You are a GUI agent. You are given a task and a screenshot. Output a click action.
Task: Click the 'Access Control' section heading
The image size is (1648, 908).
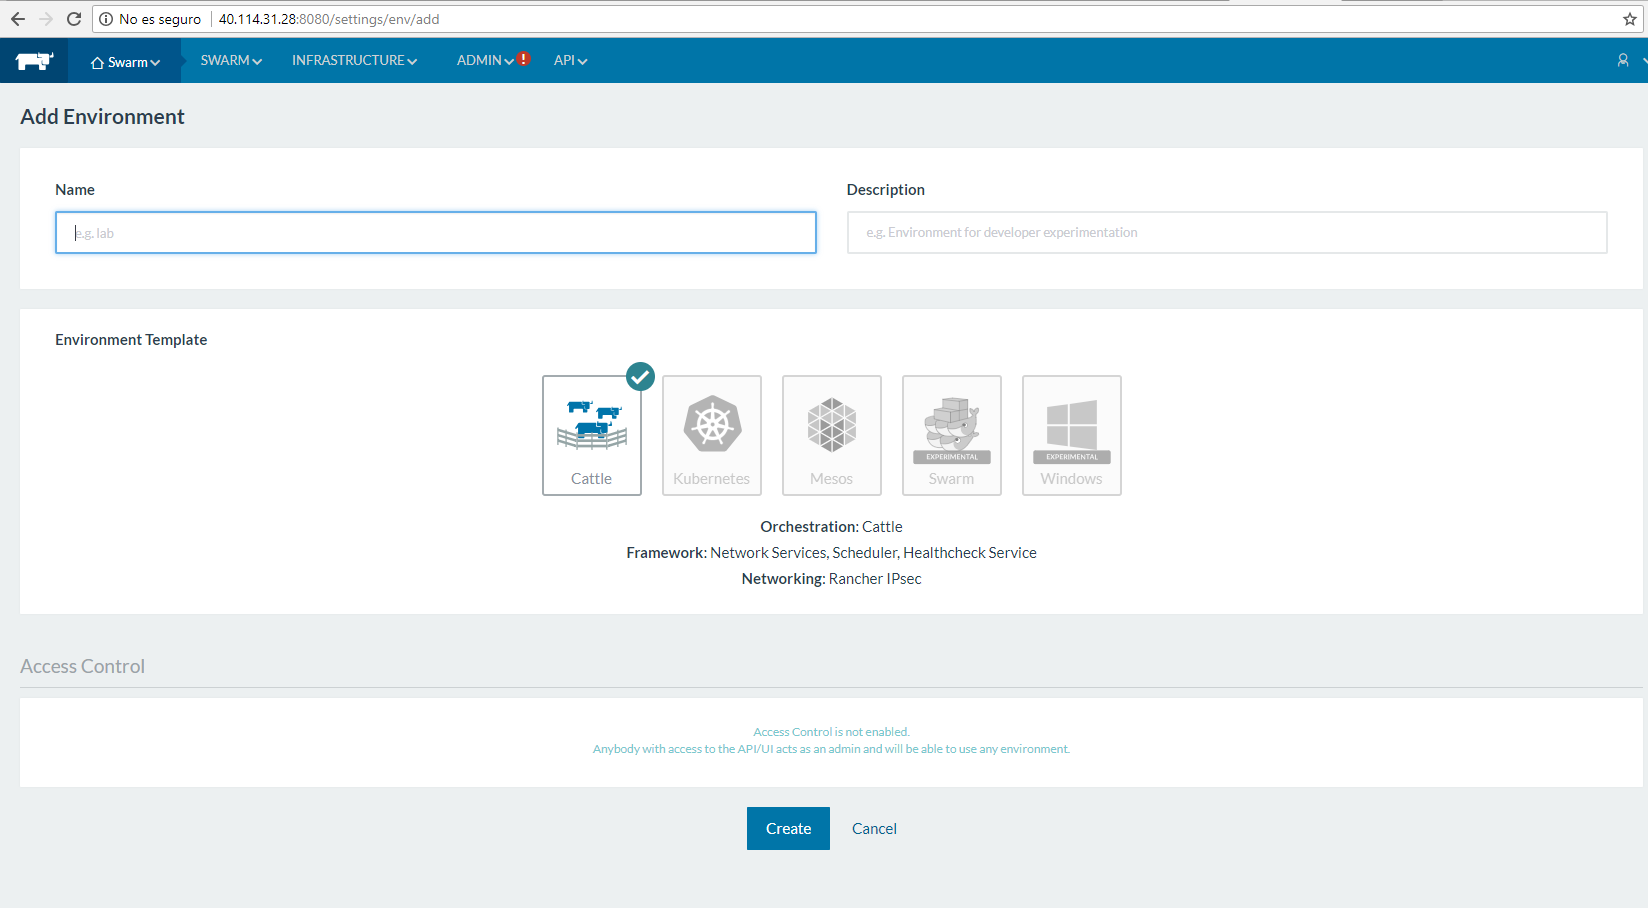[82, 666]
